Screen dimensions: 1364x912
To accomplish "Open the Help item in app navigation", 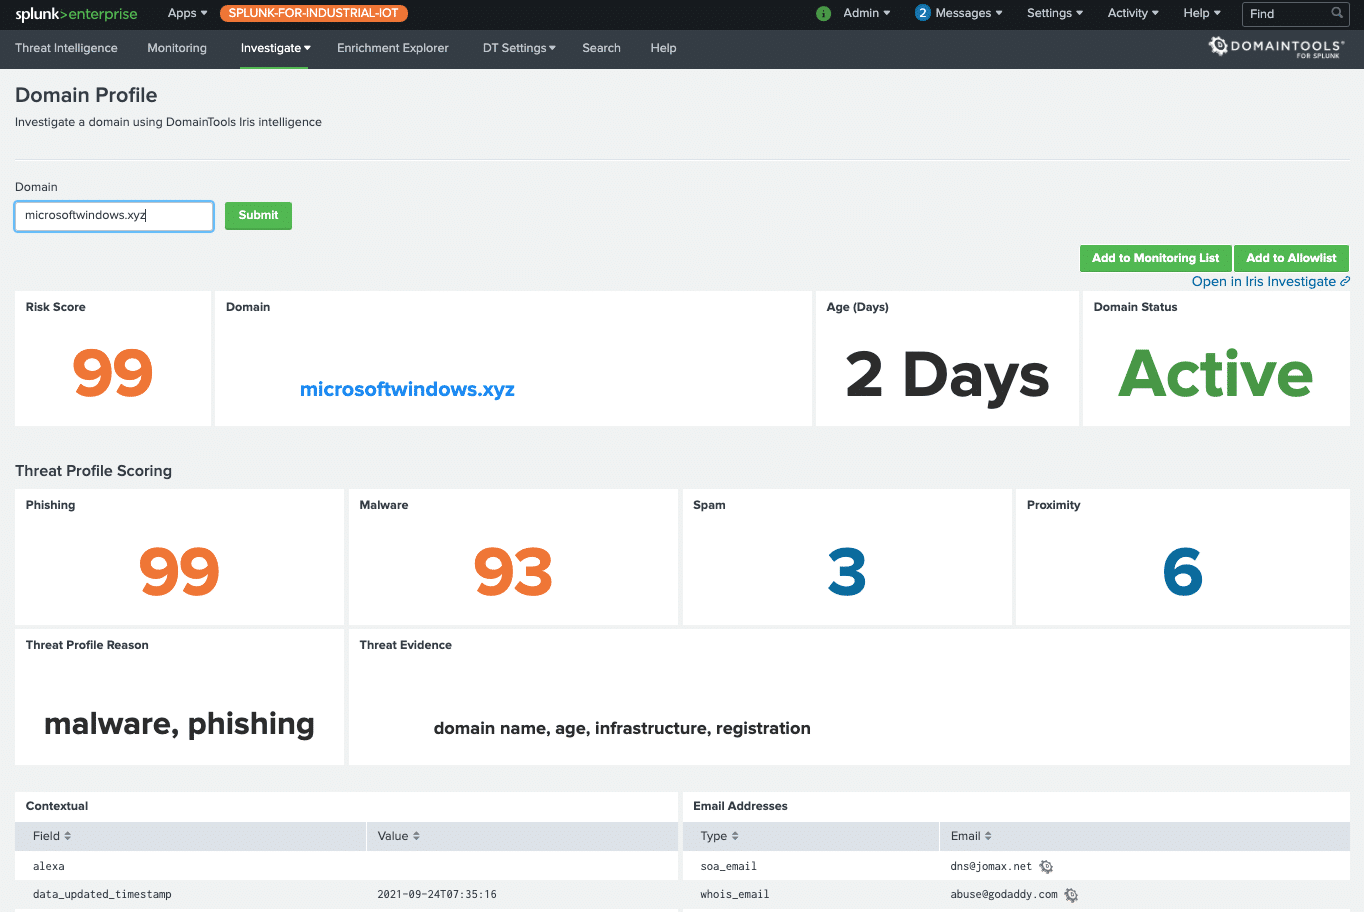I will [x=663, y=48].
